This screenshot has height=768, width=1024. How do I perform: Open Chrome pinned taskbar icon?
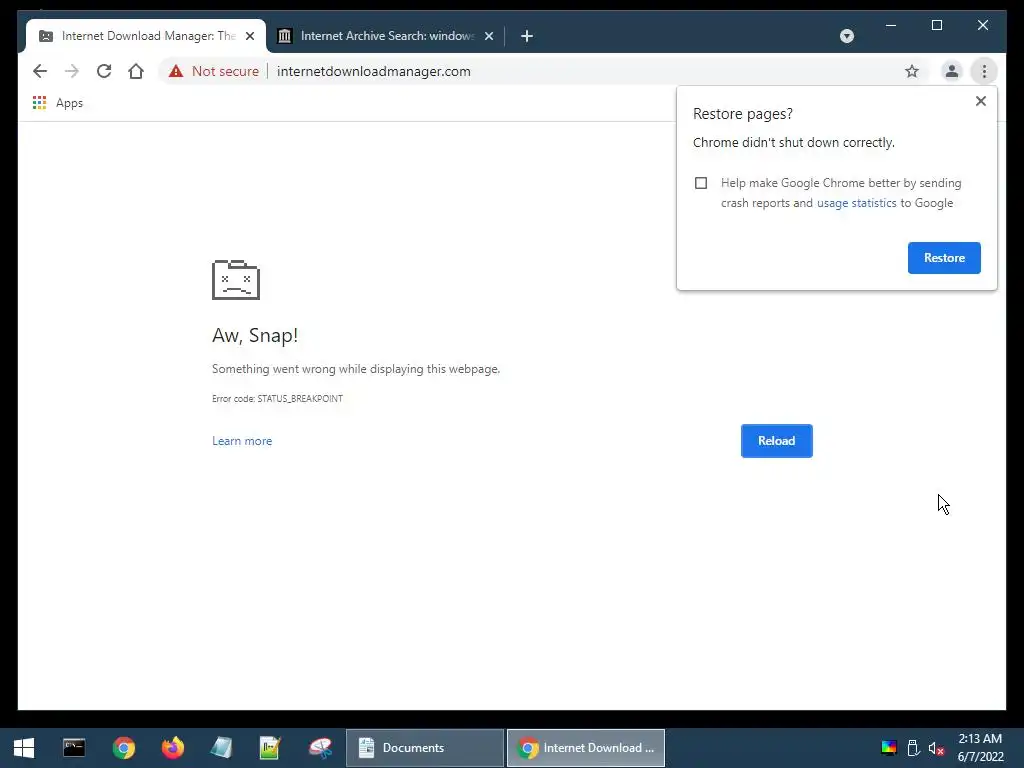(123, 748)
